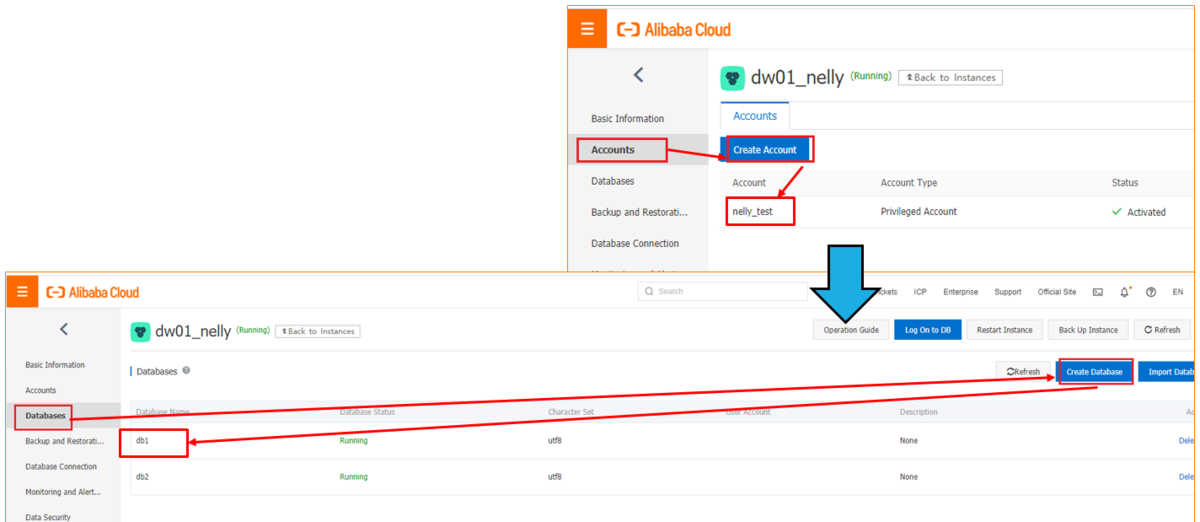1200x522 pixels.
Task: Click Back Up Instance button
Action: 1088,330
